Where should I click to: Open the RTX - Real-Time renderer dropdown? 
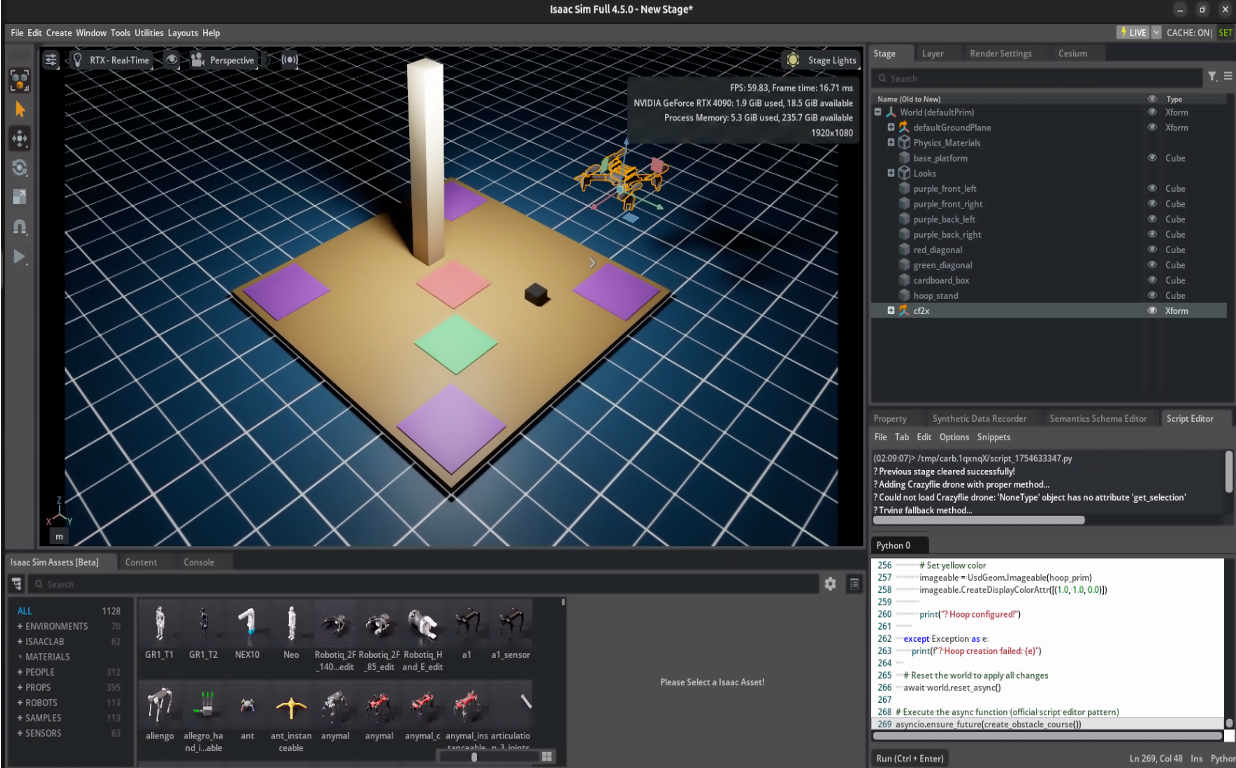pyautogui.click(x=118, y=60)
